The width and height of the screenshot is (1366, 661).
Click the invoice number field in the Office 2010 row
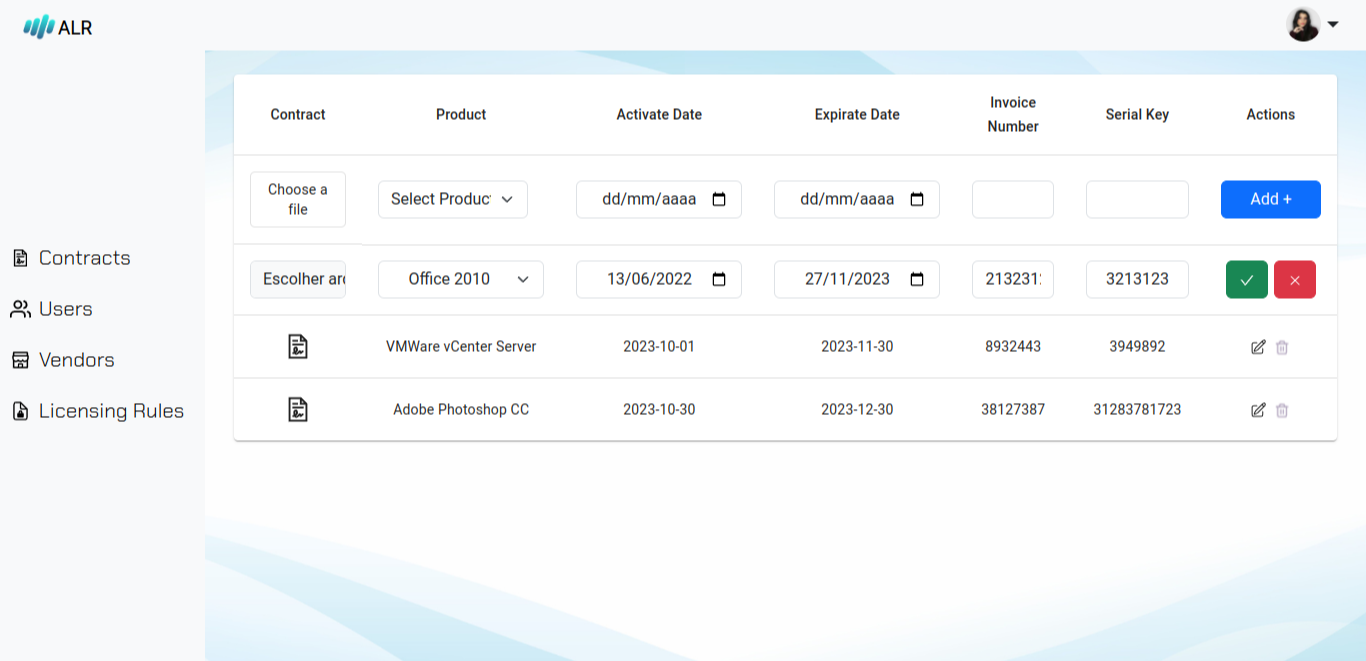[1013, 279]
